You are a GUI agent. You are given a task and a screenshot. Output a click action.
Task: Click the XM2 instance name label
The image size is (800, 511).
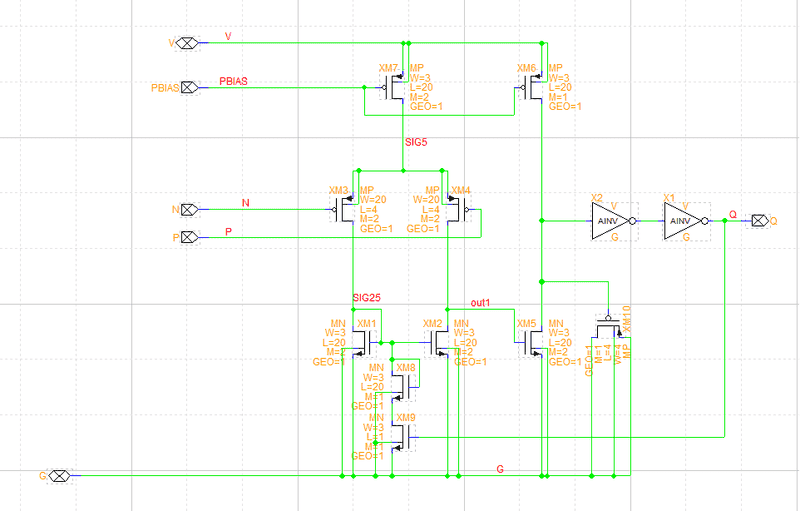click(432, 324)
